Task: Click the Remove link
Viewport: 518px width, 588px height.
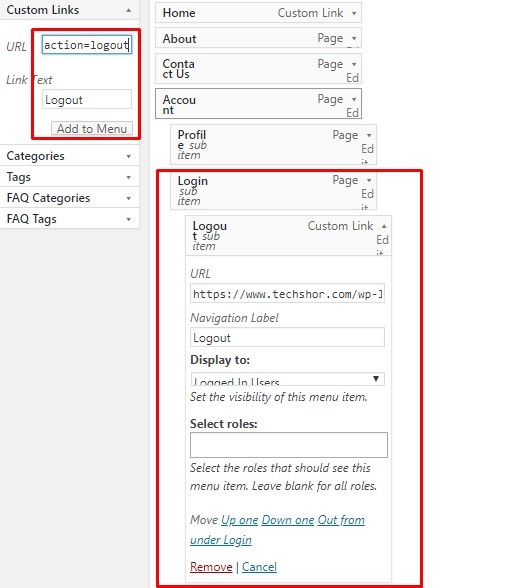Action: tap(211, 567)
